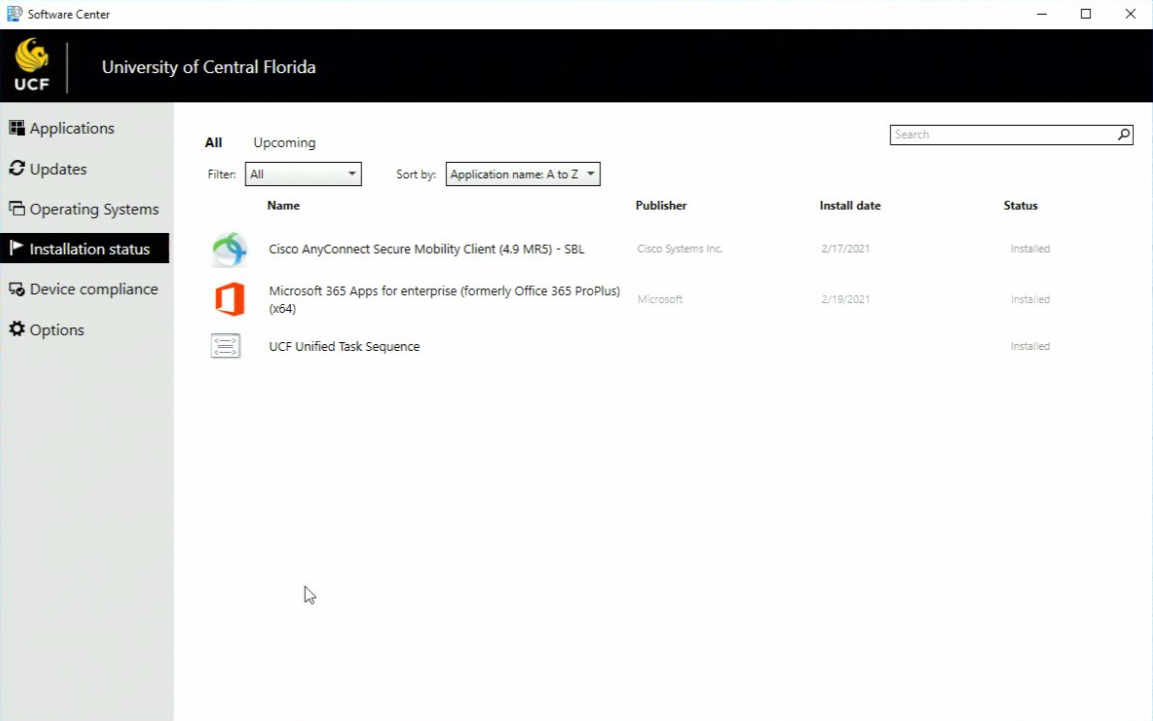Viewport: 1153px width, 721px height.
Task: Click the Cisco AnyConnect app icon
Action: point(229,249)
